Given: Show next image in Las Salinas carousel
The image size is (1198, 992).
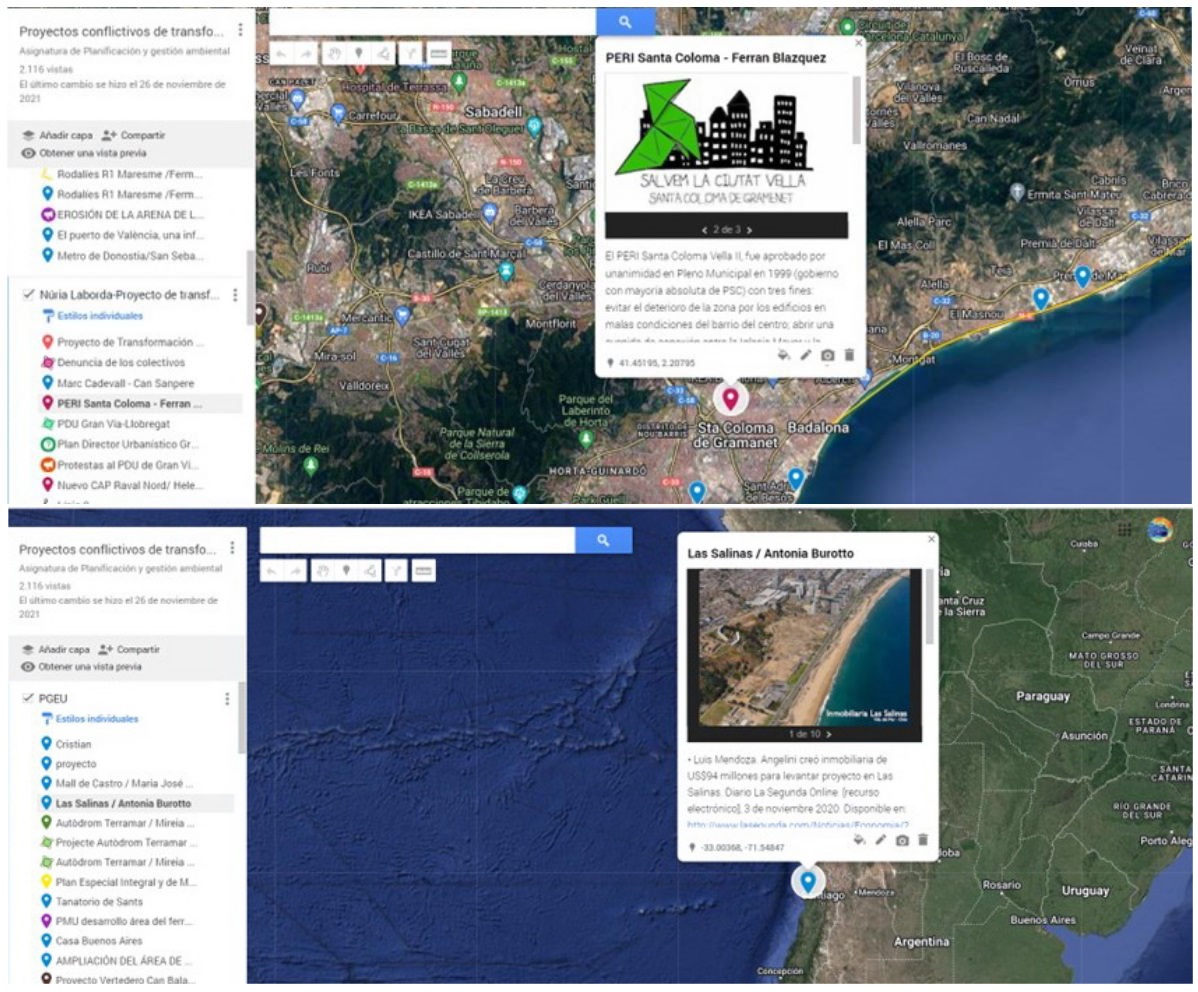Looking at the screenshot, I should click(828, 735).
